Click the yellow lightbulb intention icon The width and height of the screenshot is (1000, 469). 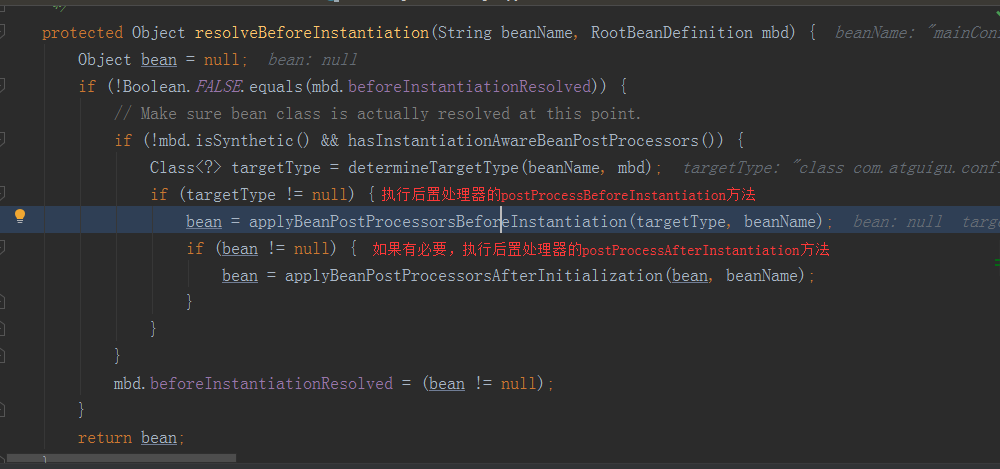pos(19,216)
